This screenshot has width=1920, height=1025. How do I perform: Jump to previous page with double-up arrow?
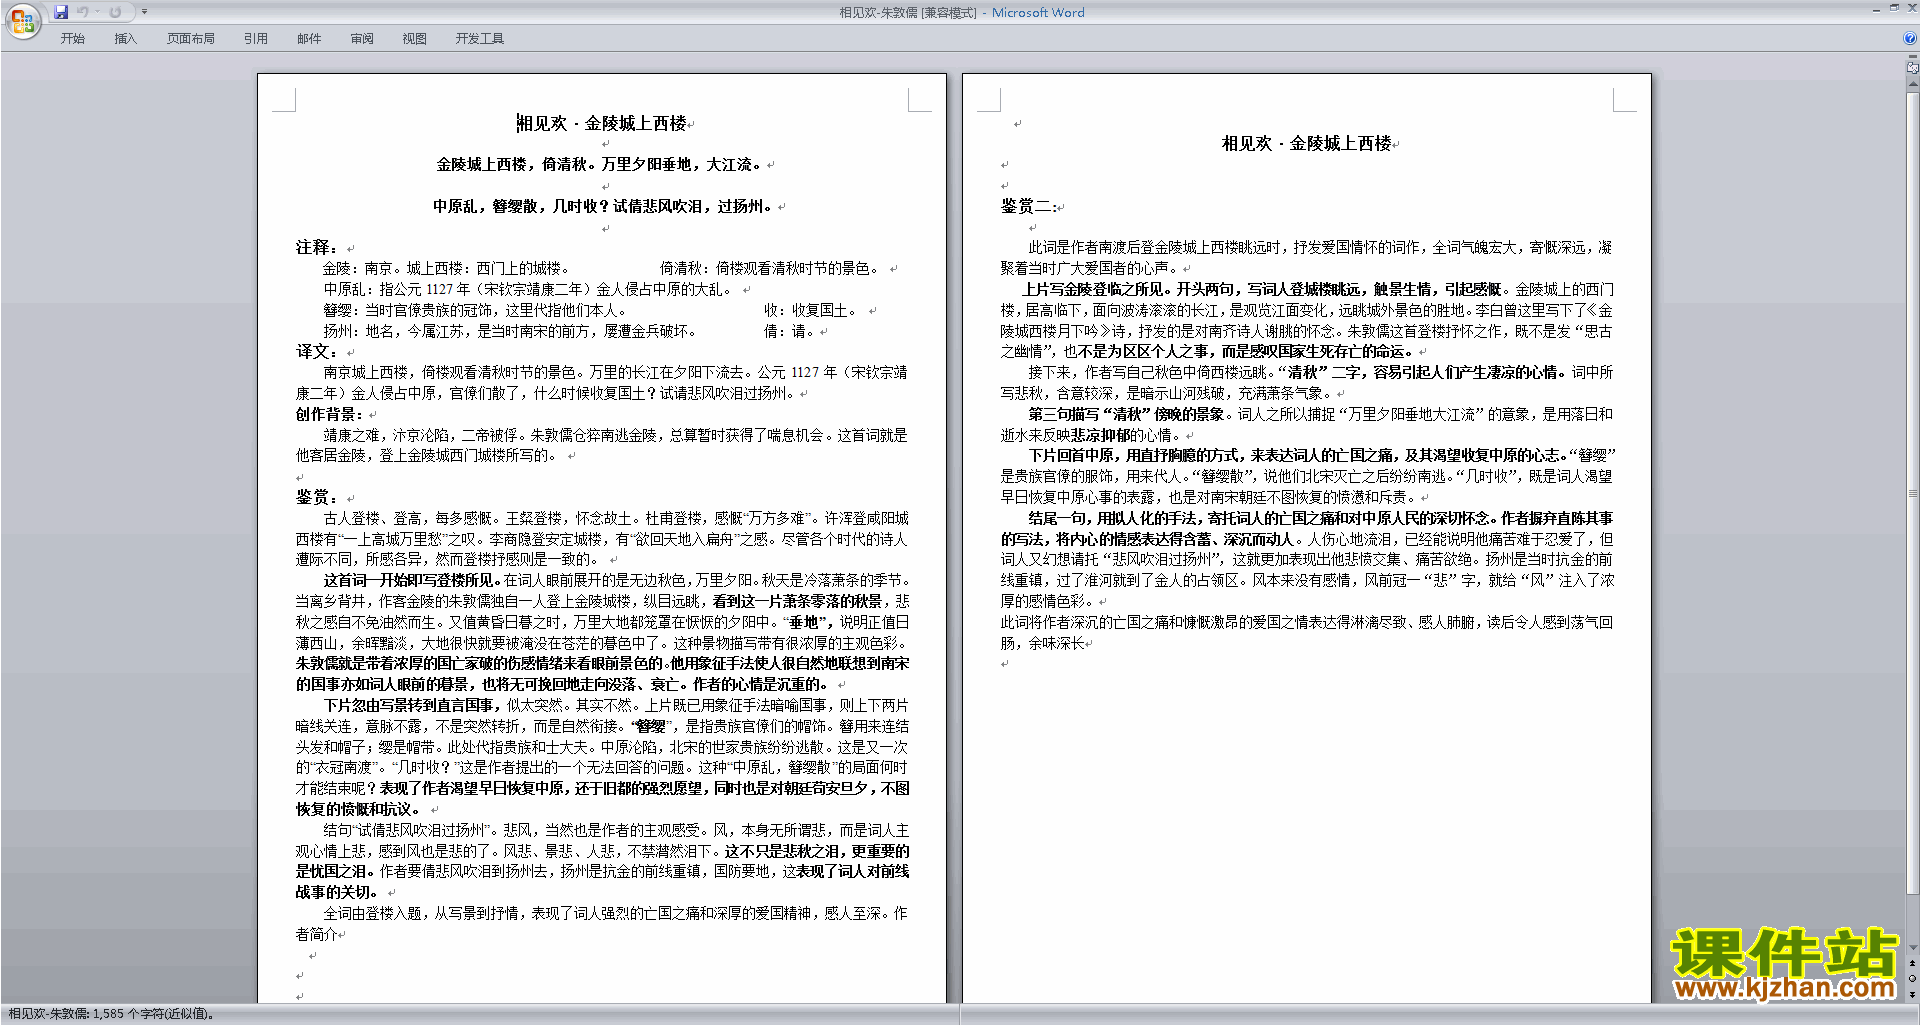point(1913,963)
